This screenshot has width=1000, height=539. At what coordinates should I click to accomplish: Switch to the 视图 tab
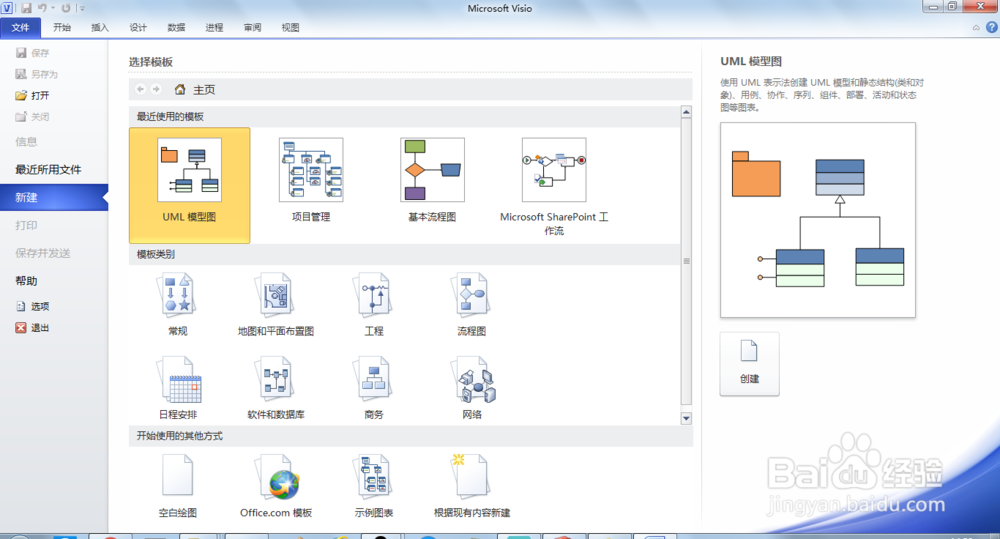[x=290, y=27]
